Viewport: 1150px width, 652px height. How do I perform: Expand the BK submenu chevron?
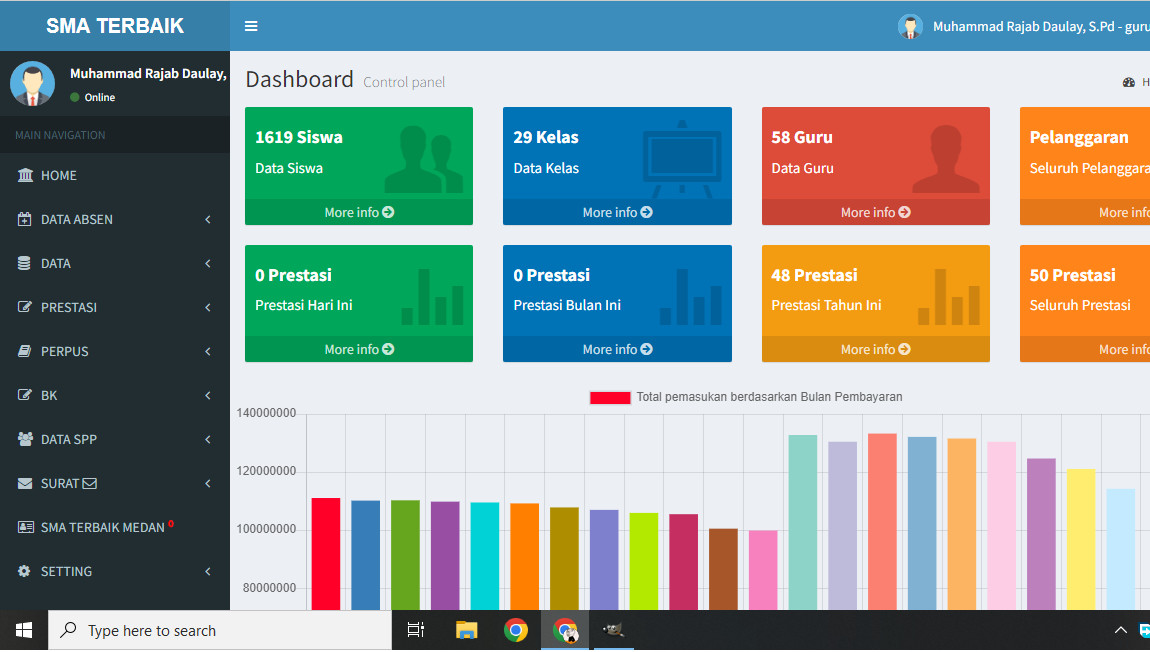tap(208, 395)
